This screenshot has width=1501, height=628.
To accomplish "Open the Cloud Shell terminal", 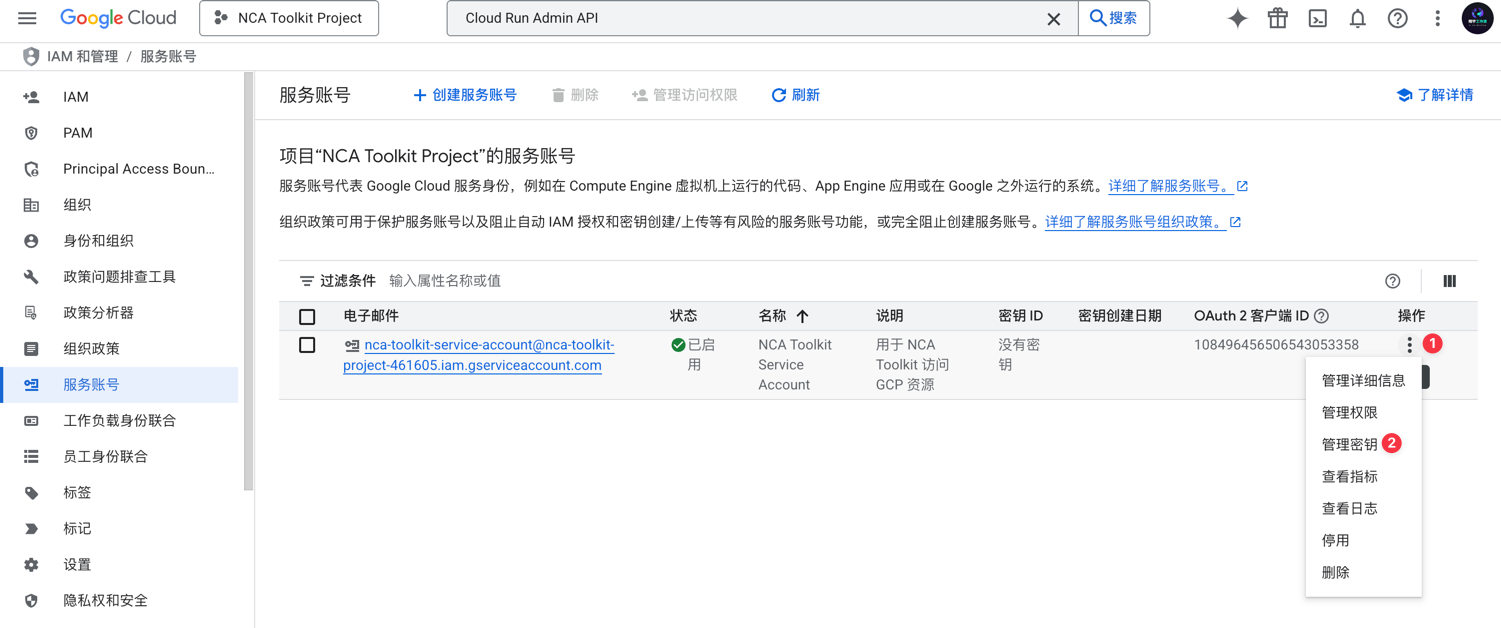I will [1317, 17].
